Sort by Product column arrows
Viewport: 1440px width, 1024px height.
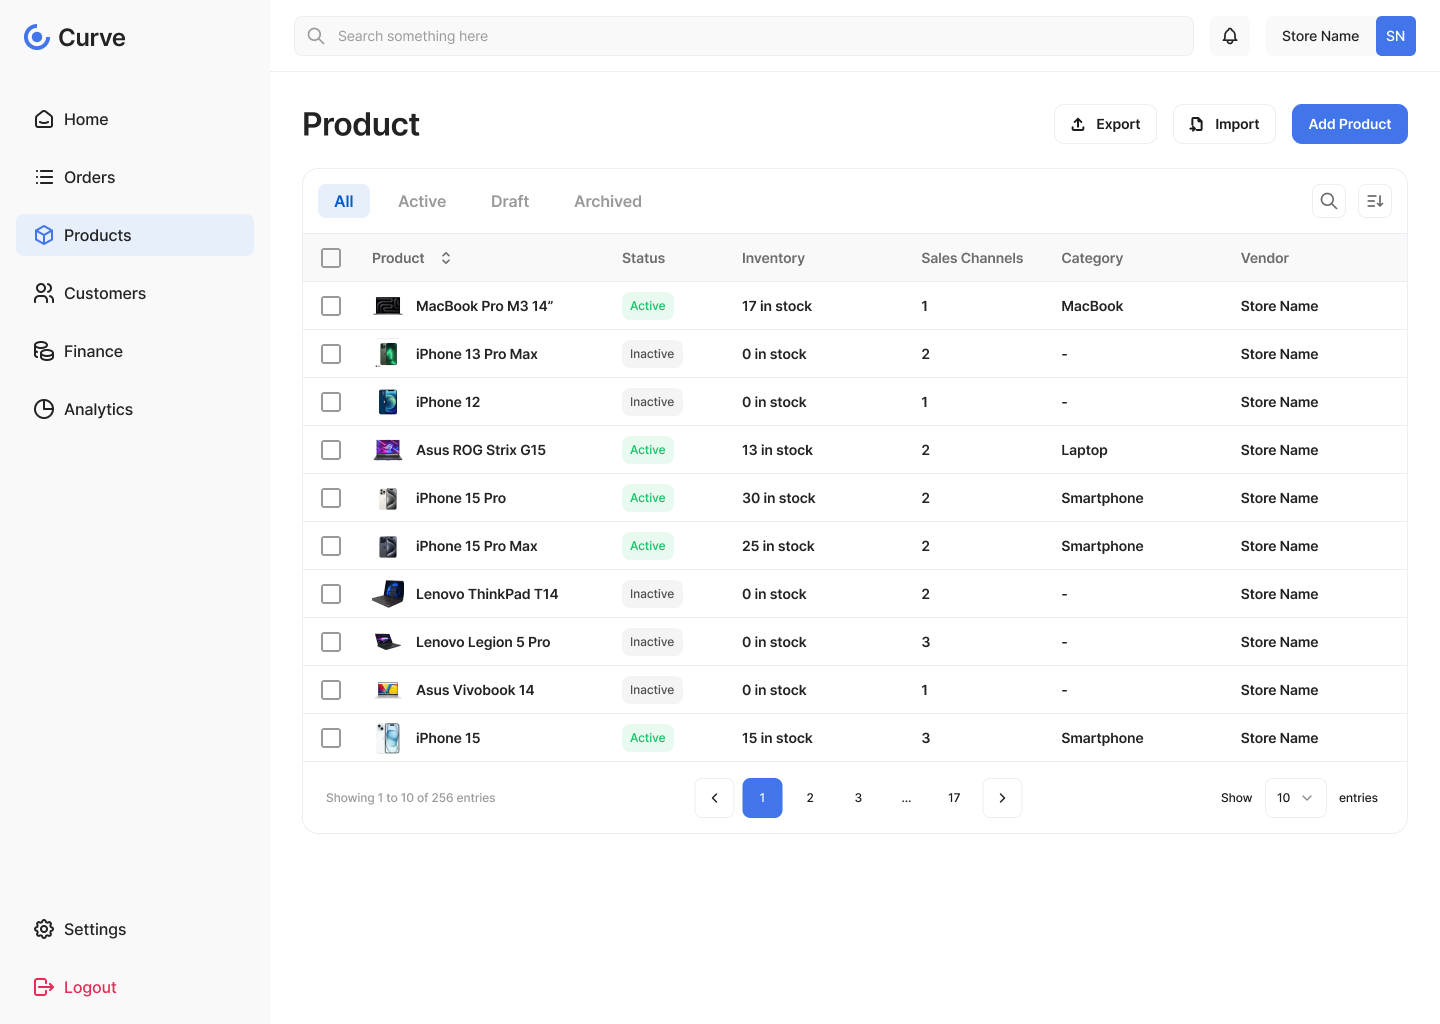(x=446, y=258)
